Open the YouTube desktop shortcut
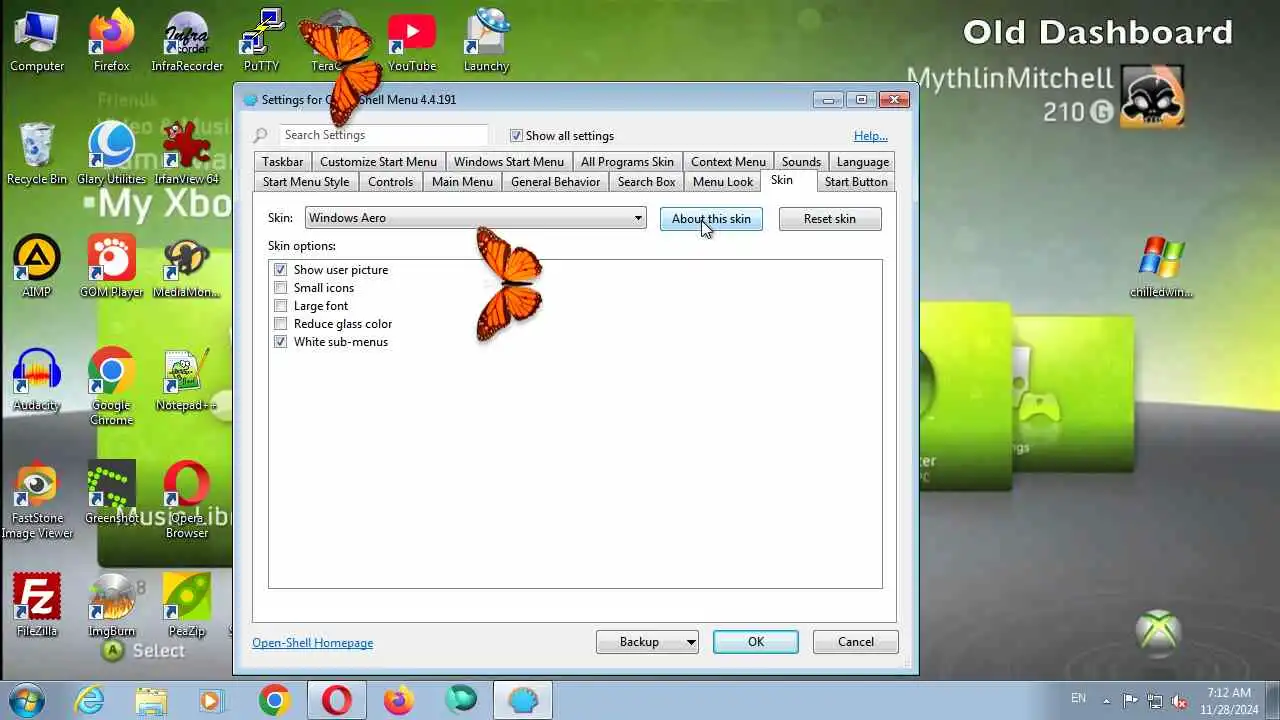This screenshot has height=720, width=1280. (x=412, y=42)
